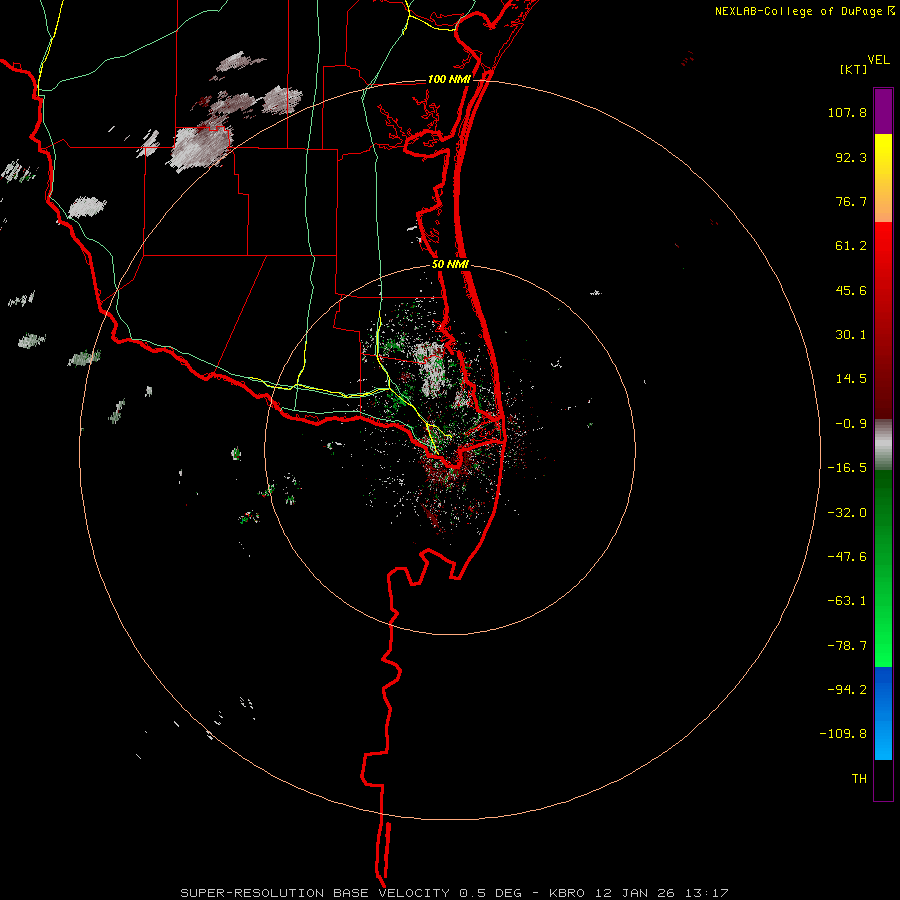The height and width of the screenshot is (900, 900).
Task: Click the VEL legend title
Action: (879, 60)
